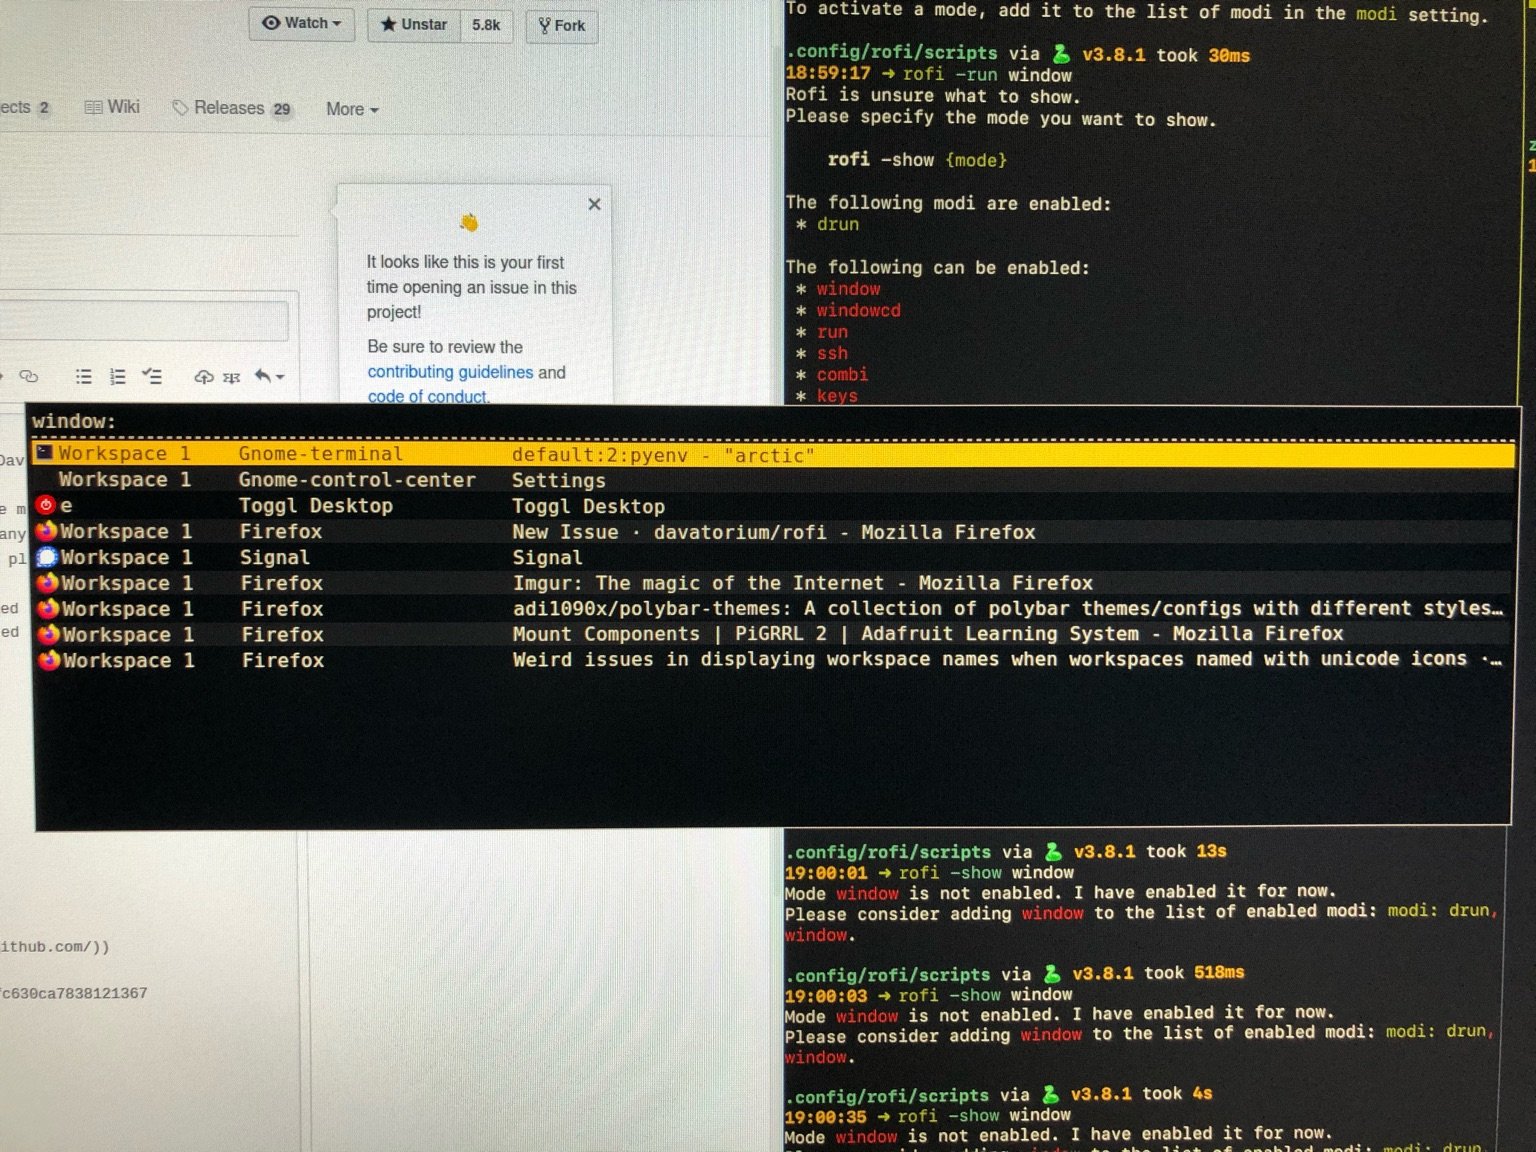Click Firefox icon in Mount Components row
The width and height of the screenshot is (1536, 1152).
point(49,634)
